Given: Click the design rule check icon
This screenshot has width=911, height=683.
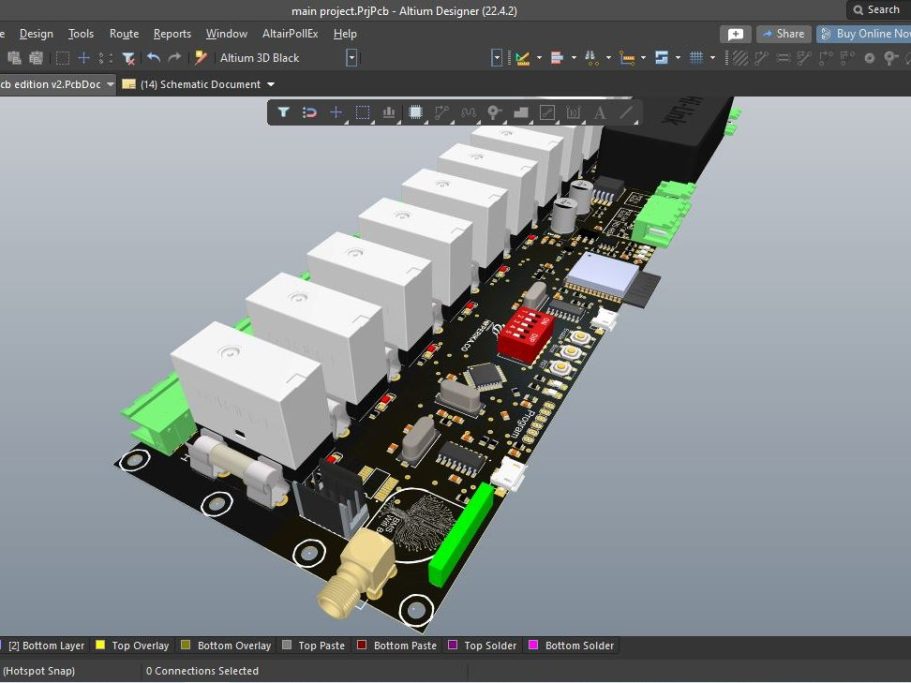Looking at the screenshot, I should click(522, 58).
